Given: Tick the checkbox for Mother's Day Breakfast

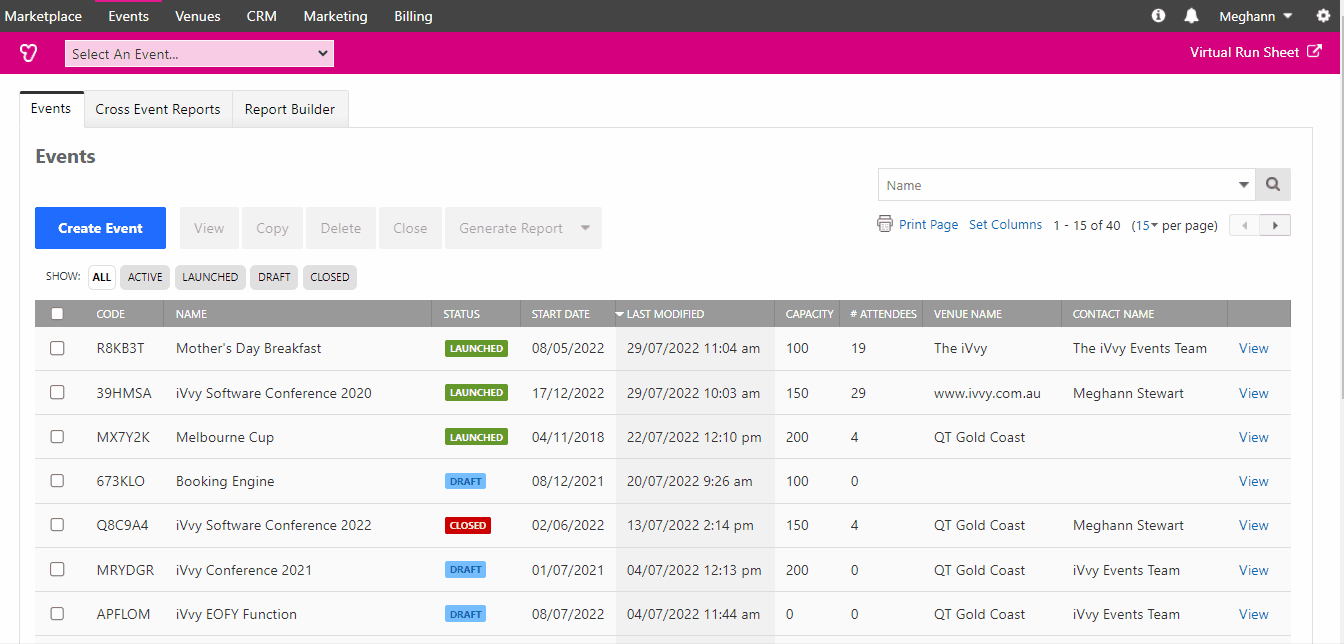Looking at the screenshot, I should click(x=57, y=348).
